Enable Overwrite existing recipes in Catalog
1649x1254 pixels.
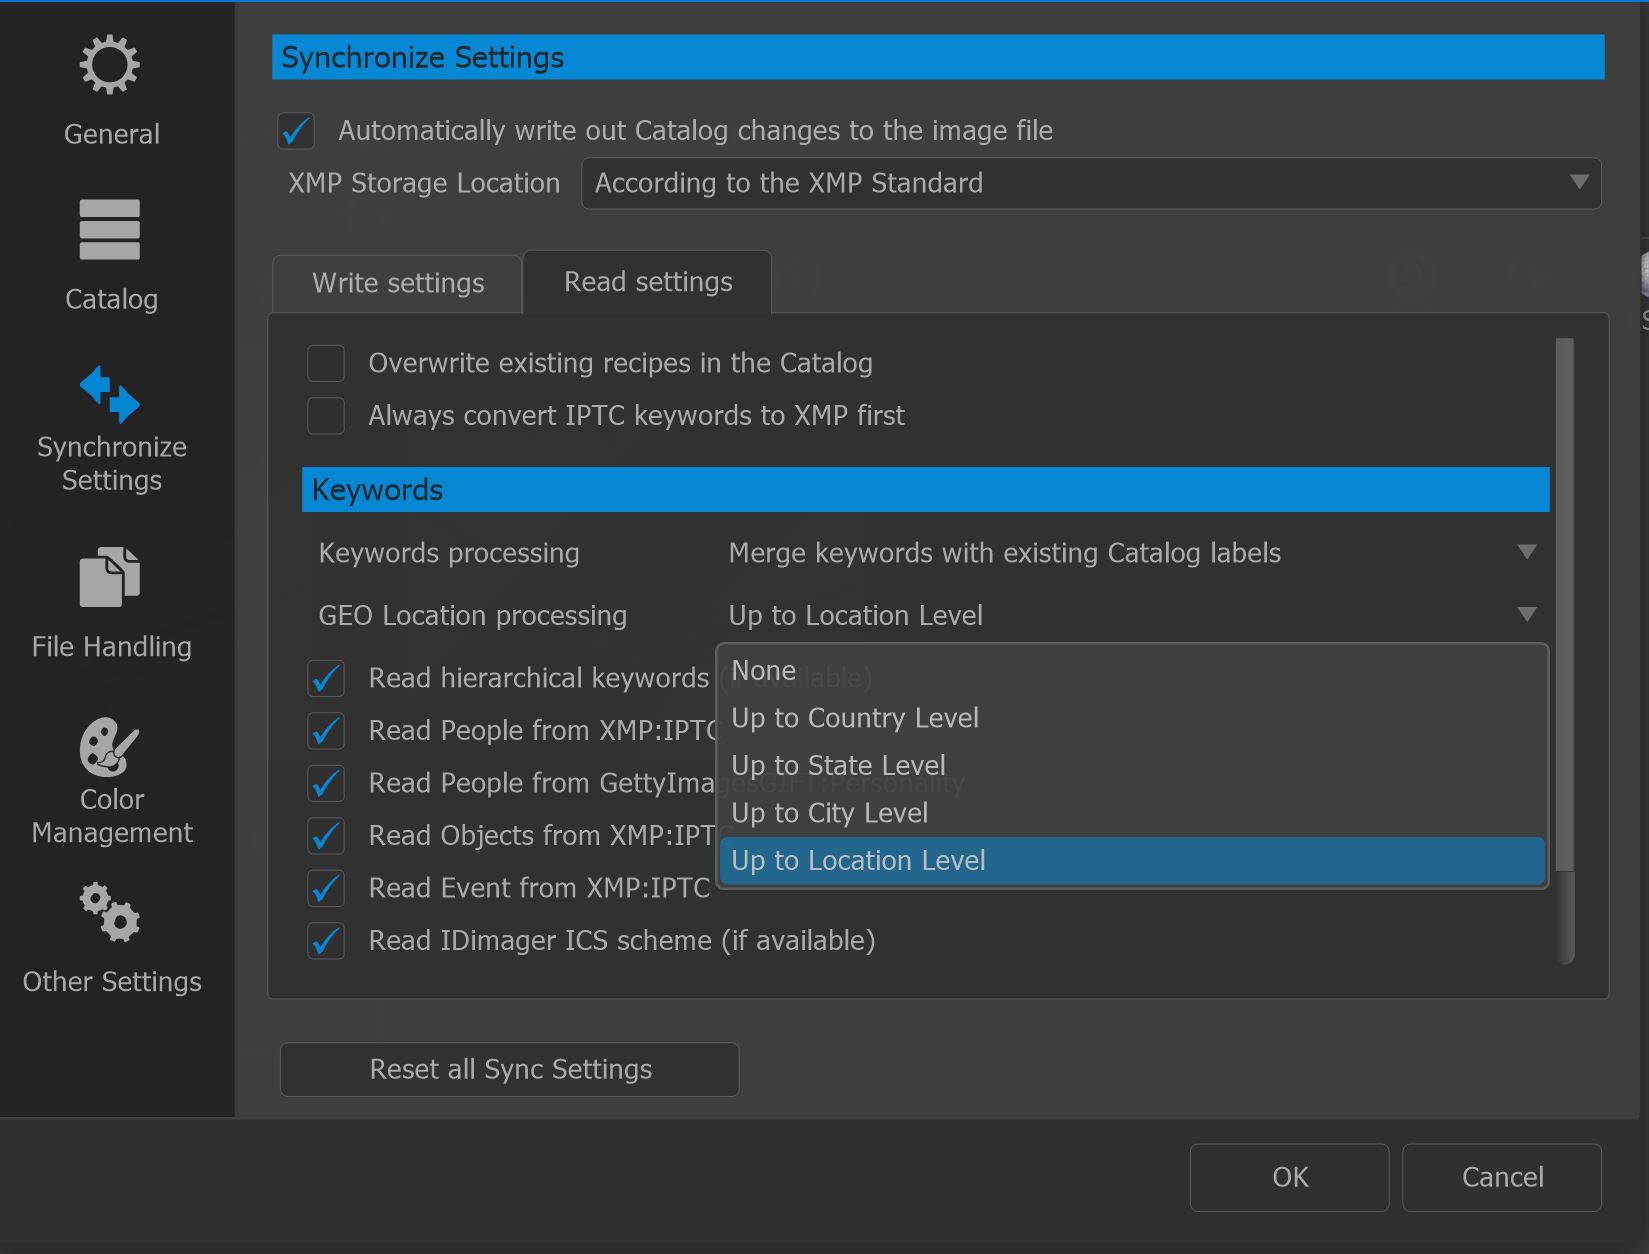(326, 363)
